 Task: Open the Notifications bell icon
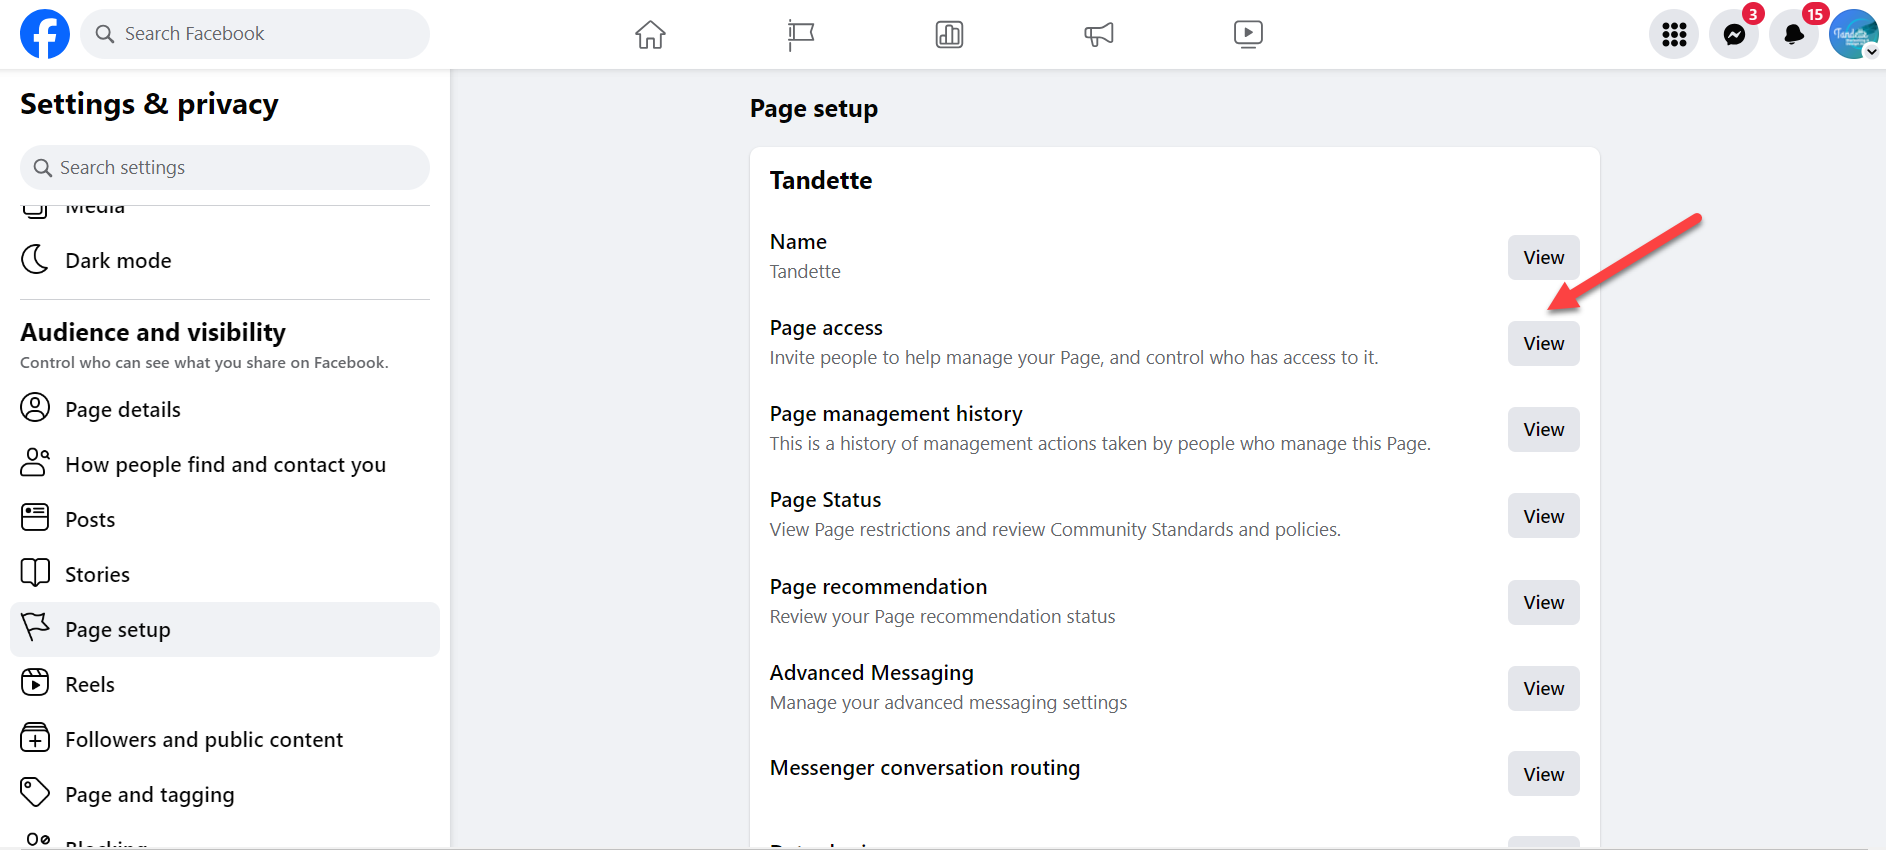tap(1794, 35)
